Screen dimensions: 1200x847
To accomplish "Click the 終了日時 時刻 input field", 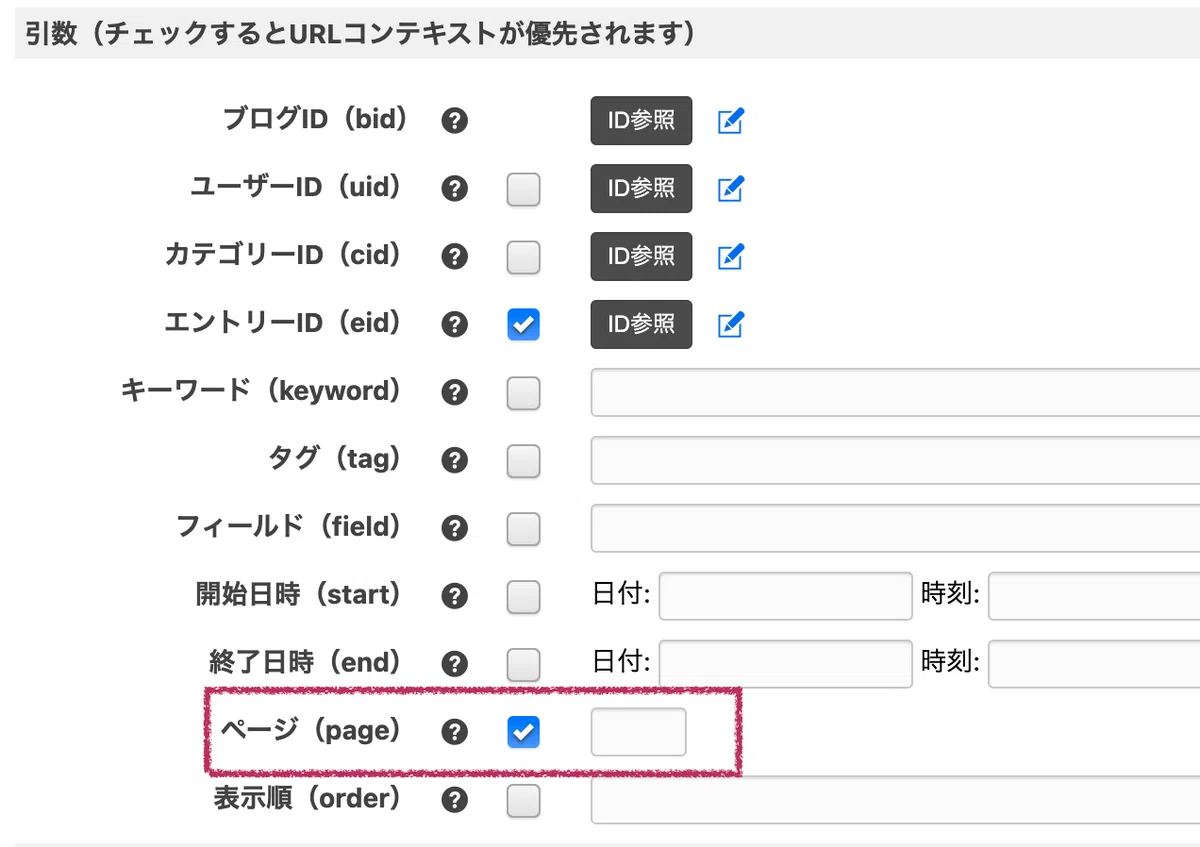I will [1094, 664].
